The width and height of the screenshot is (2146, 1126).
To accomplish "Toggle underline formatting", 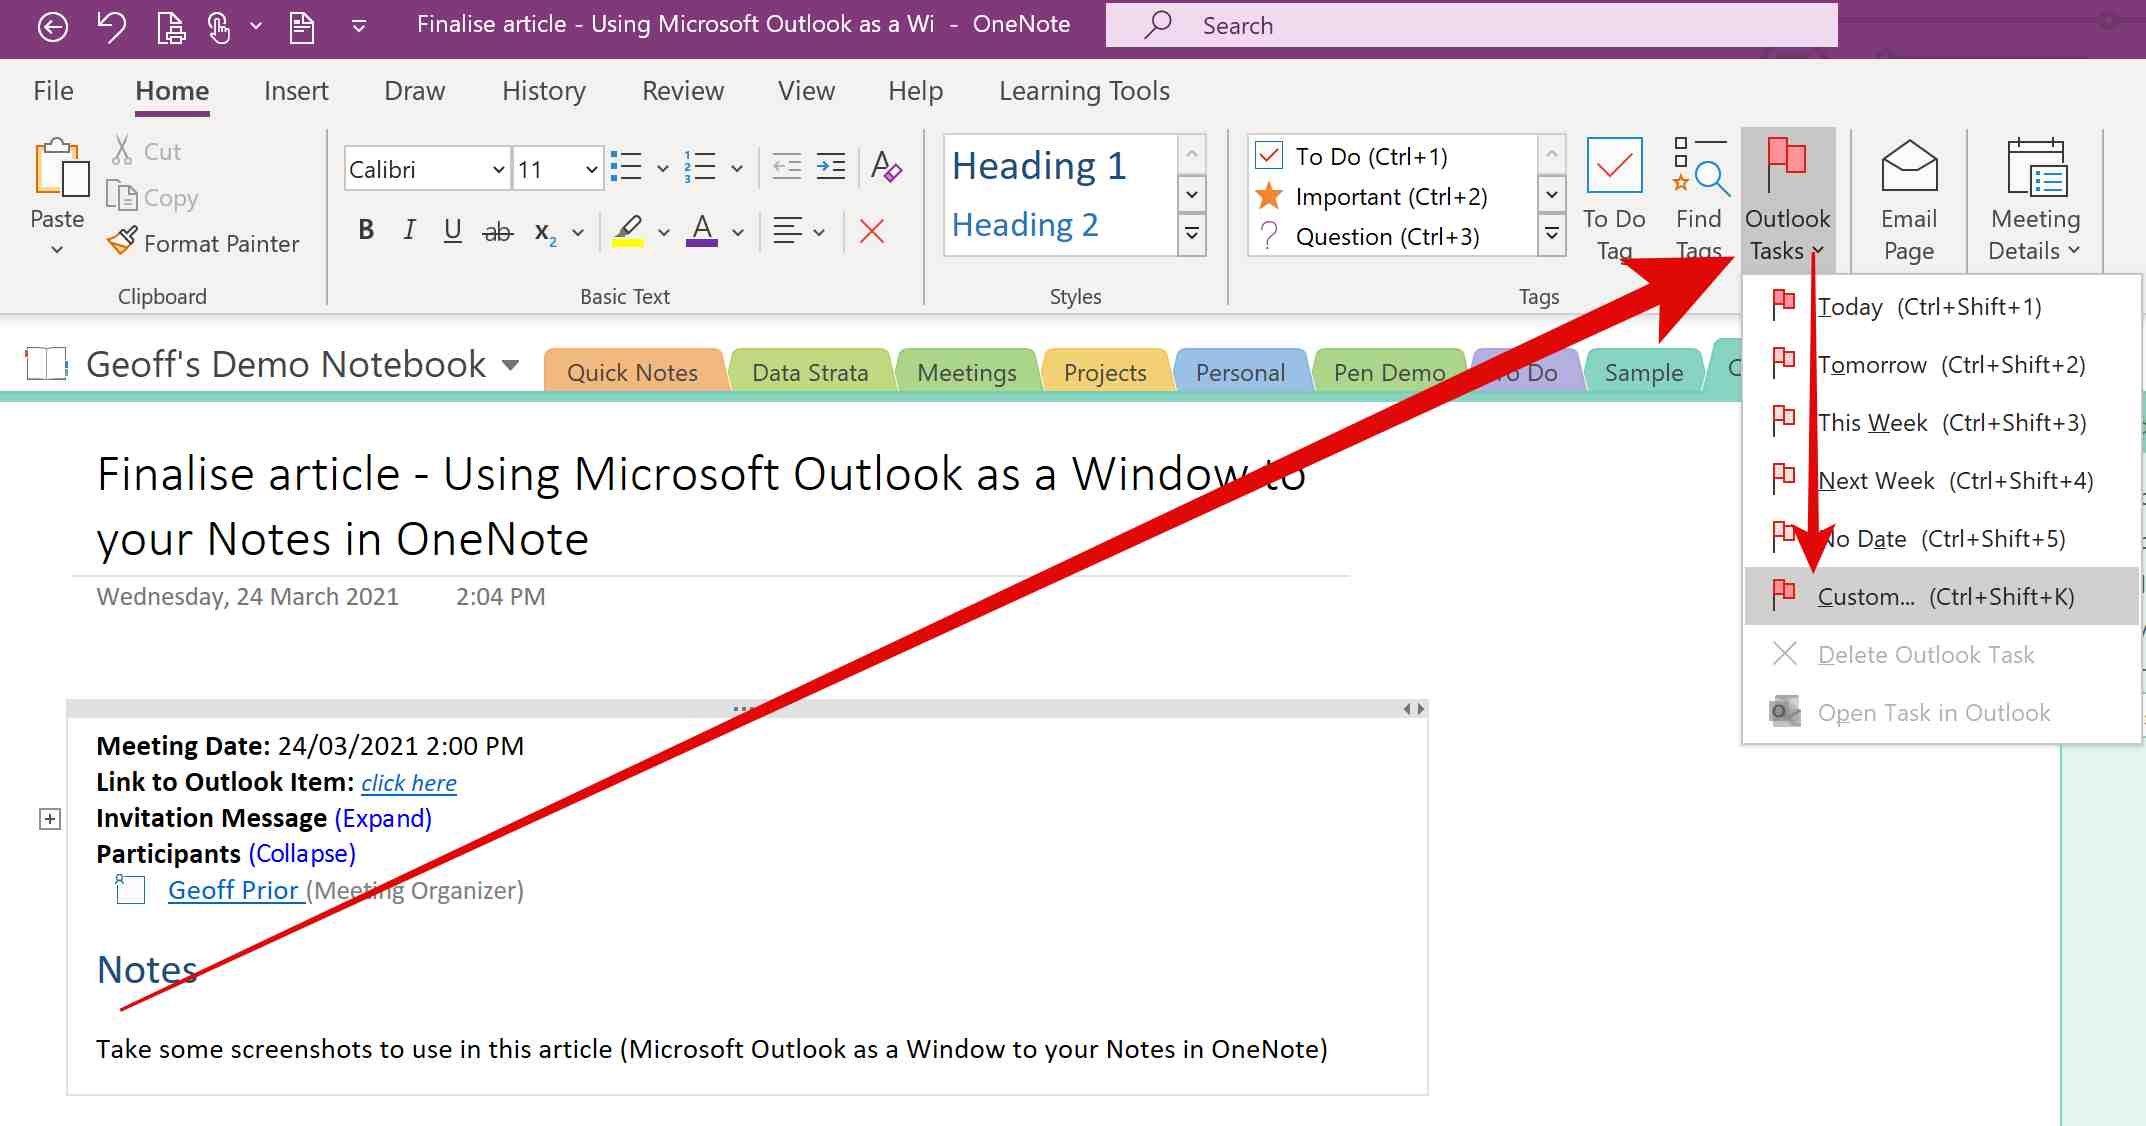I will [453, 230].
